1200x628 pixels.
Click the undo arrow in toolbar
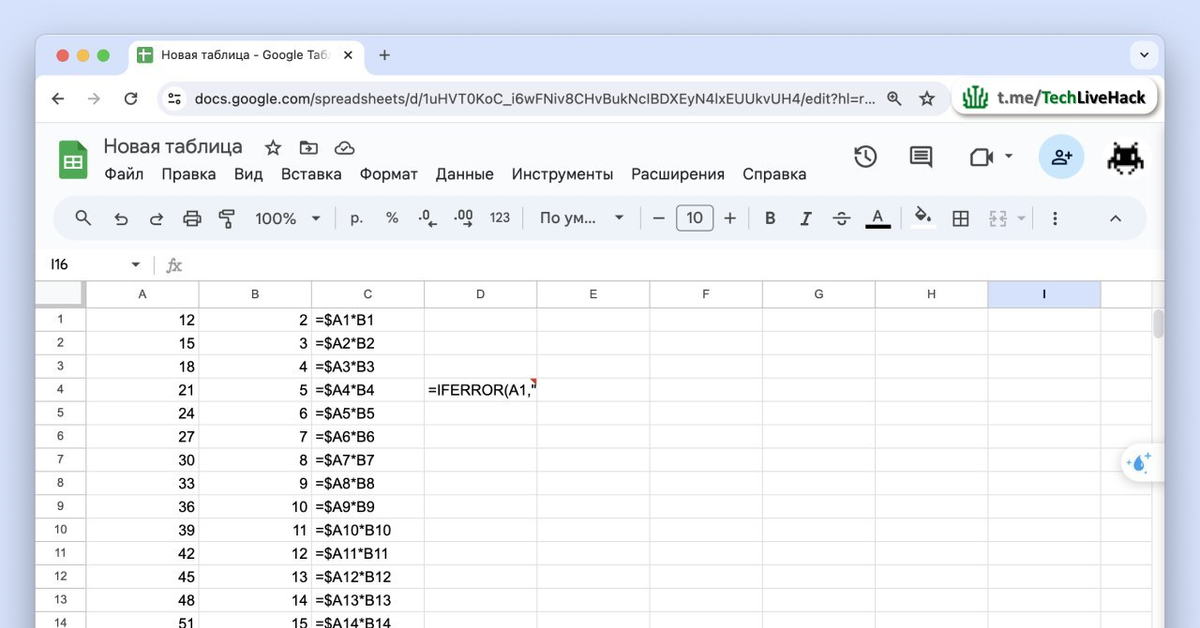tap(121, 218)
